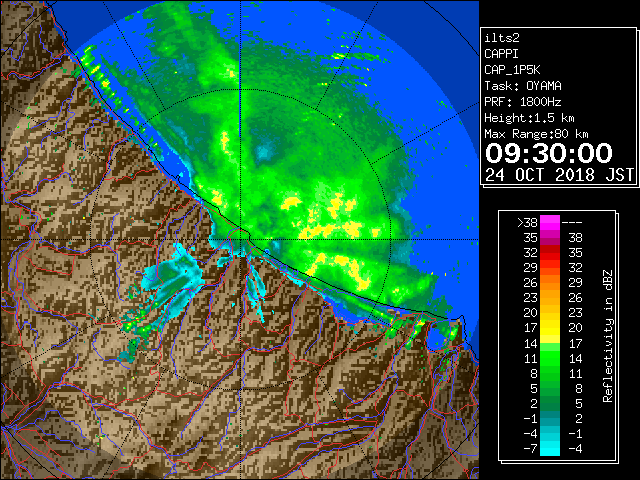The height and width of the screenshot is (480, 640).
Task: Click the red 32 legend color swatch
Action: coord(550,253)
